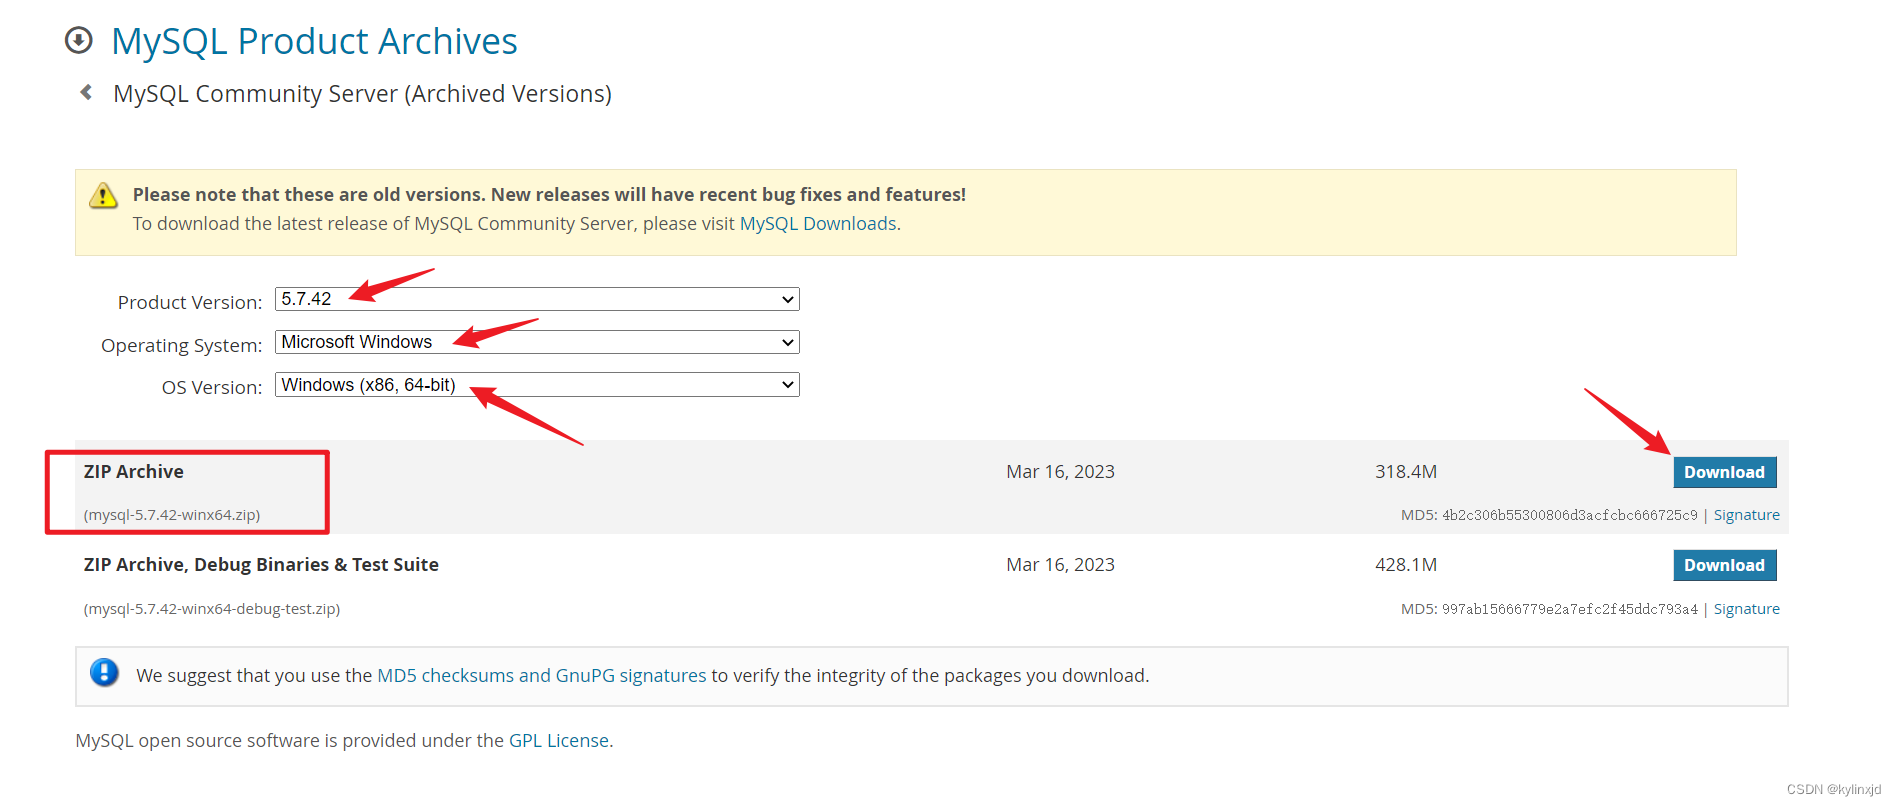The image size is (1896, 806).
Task: Click the MySQL Product Archives heading
Action: [x=314, y=41]
